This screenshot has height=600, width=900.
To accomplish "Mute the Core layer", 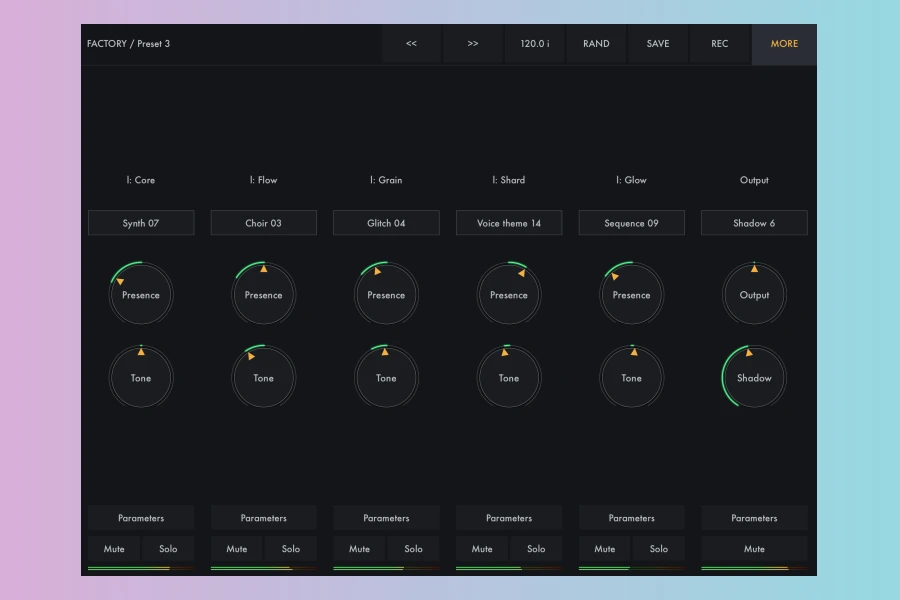I will coord(114,549).
